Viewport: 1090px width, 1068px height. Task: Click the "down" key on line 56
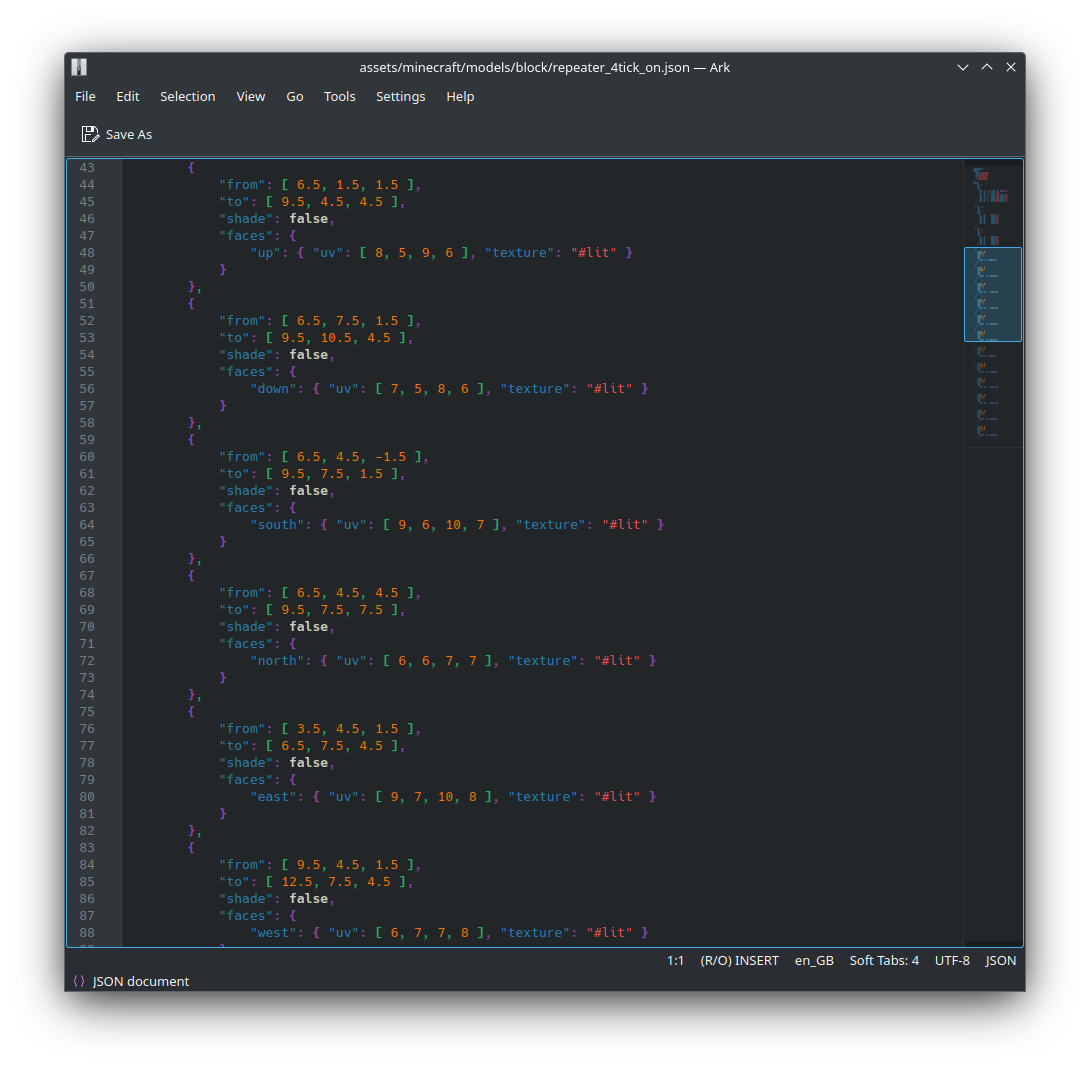[x=273, y=389]
